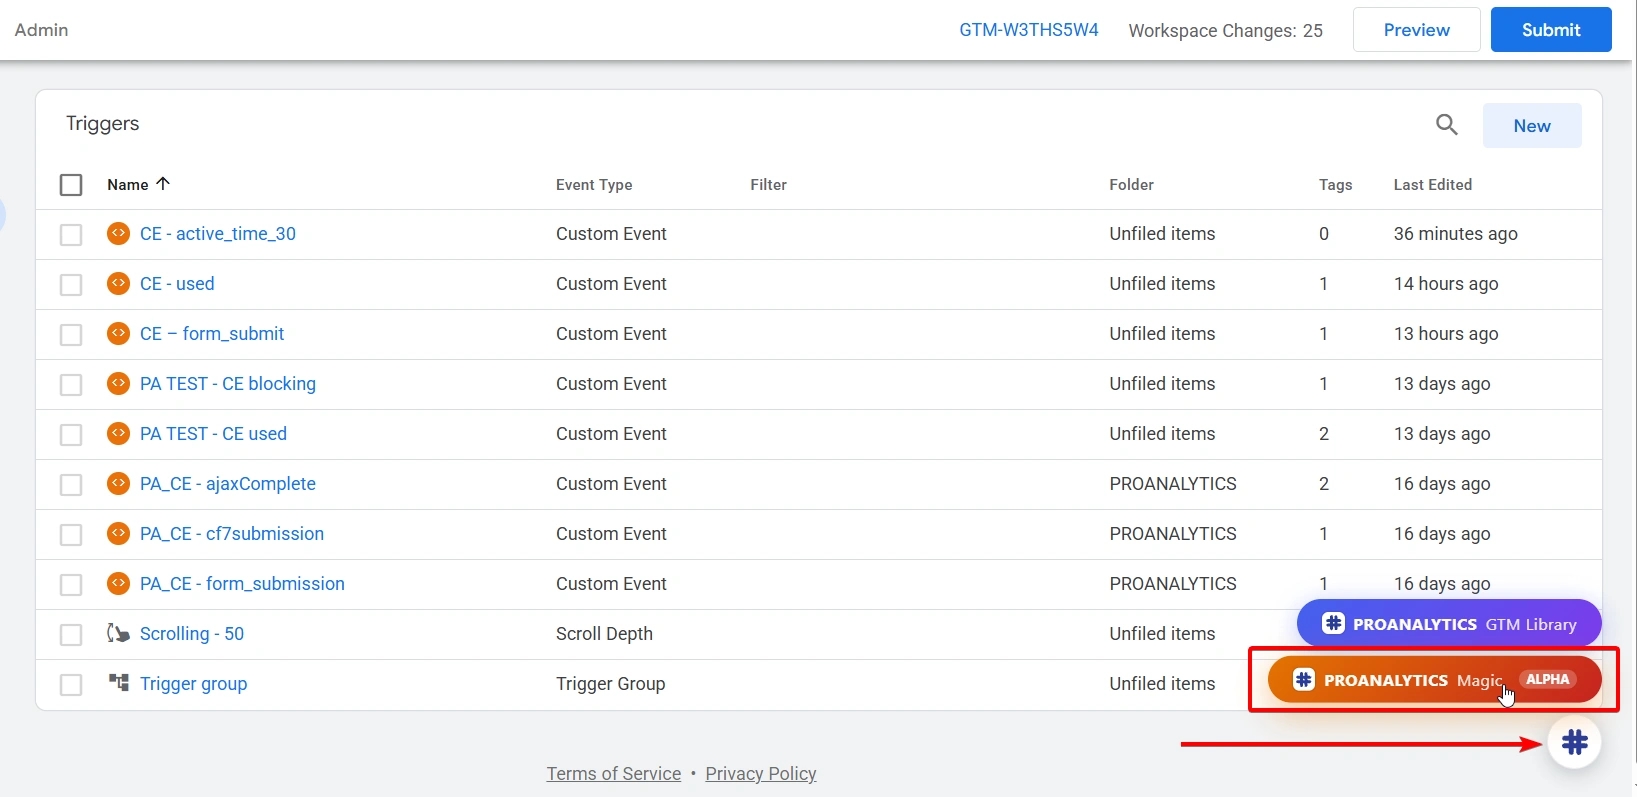Click the Preview button

pos(1416,30)
